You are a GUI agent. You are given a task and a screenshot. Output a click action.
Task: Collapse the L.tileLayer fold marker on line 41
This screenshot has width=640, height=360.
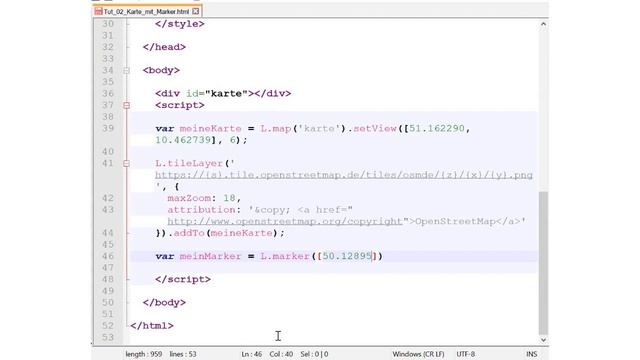coord(127,164)
